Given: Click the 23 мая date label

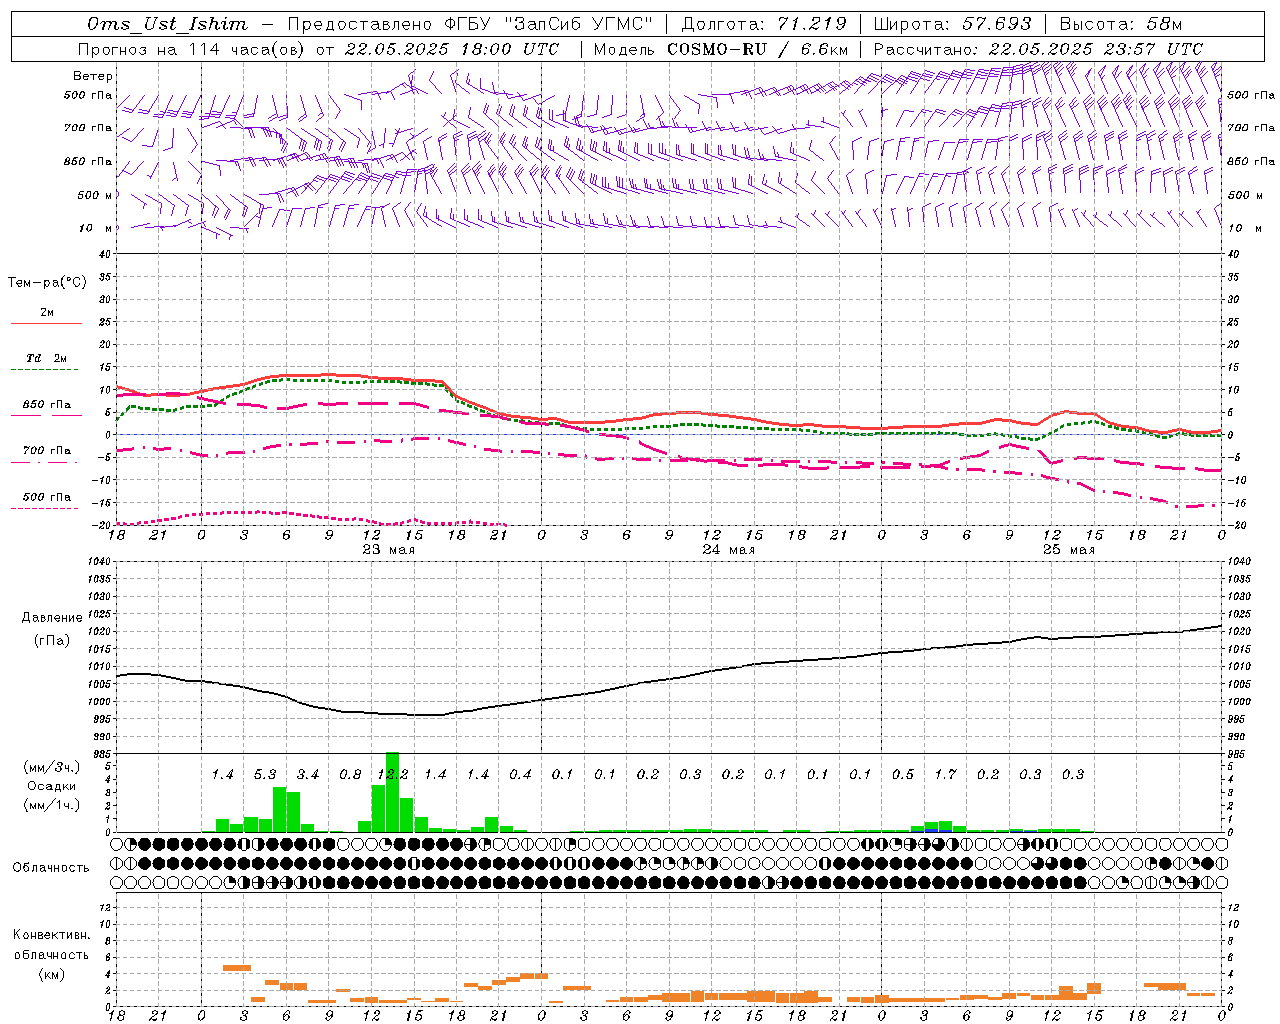Looking at the screenshot, I should point(388,550).
